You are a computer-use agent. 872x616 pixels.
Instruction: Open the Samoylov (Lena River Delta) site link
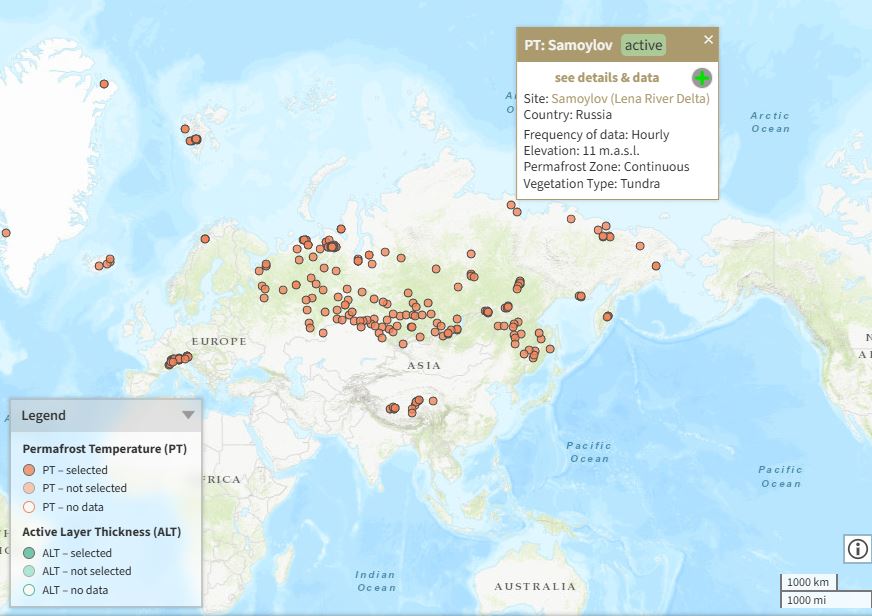(x=630, y=98)
